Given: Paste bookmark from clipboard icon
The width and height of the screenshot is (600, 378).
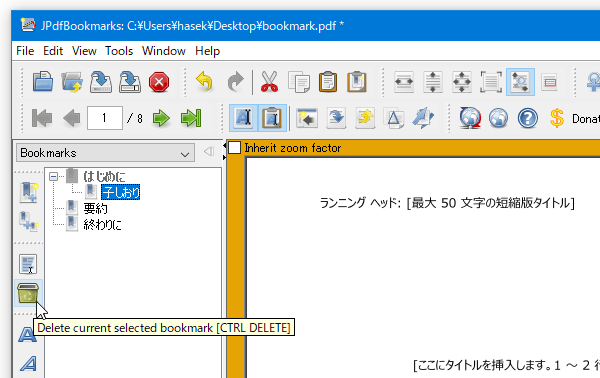Looking at the screenshot, I should (x=328, y=81).
